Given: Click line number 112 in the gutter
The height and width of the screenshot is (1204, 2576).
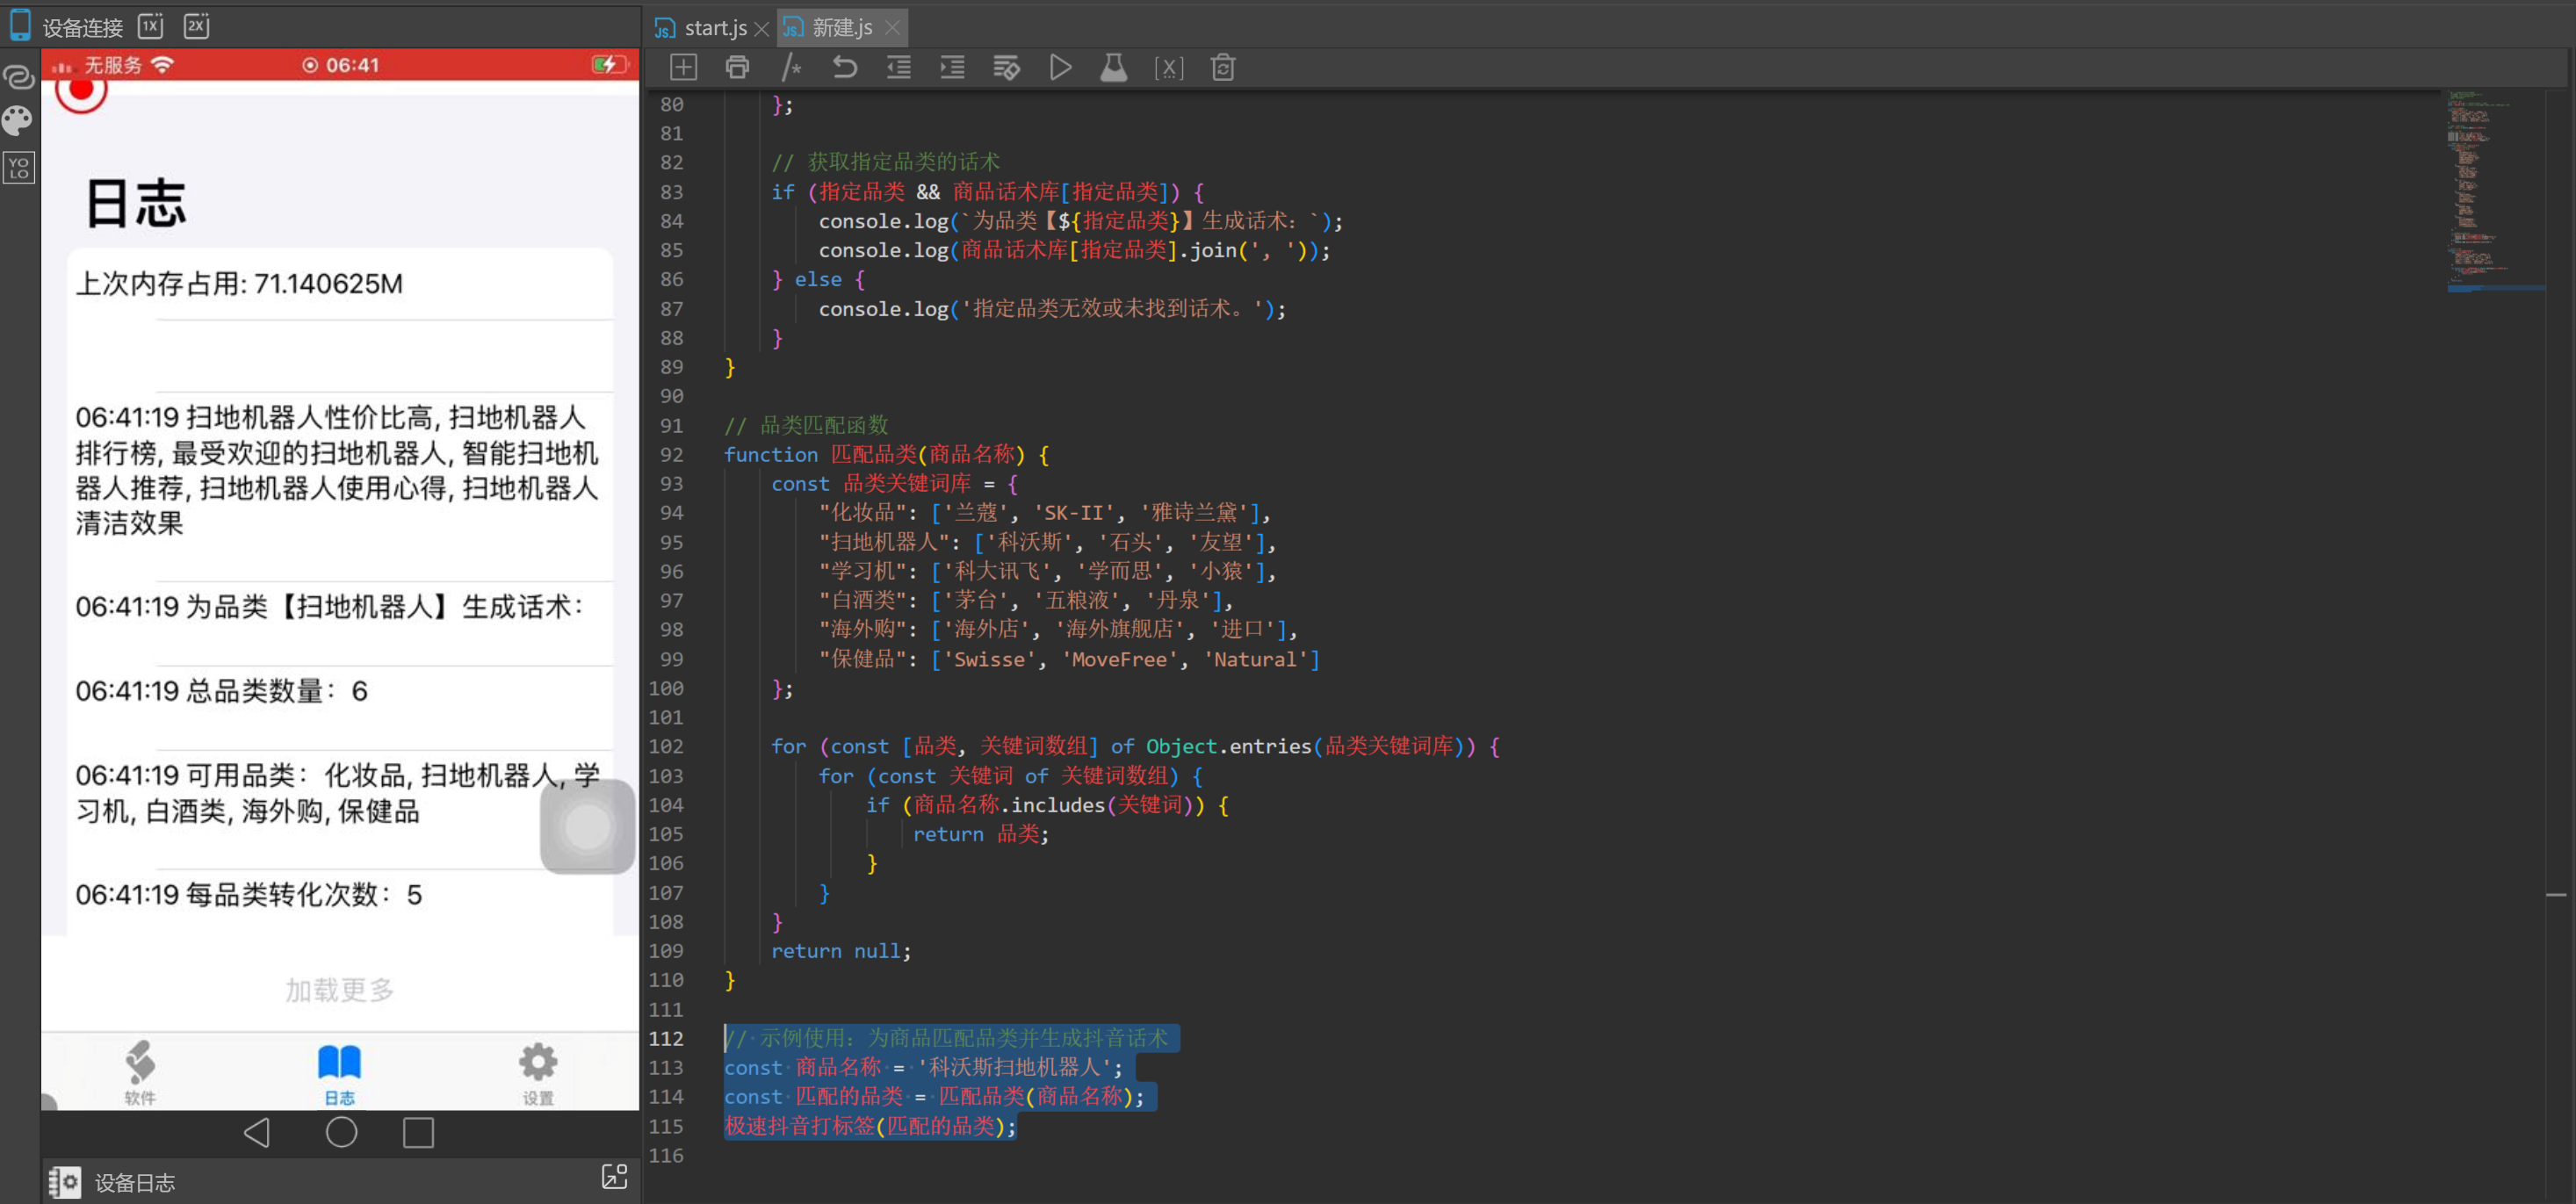Looking at the screenshot, I should (666, 1038).
